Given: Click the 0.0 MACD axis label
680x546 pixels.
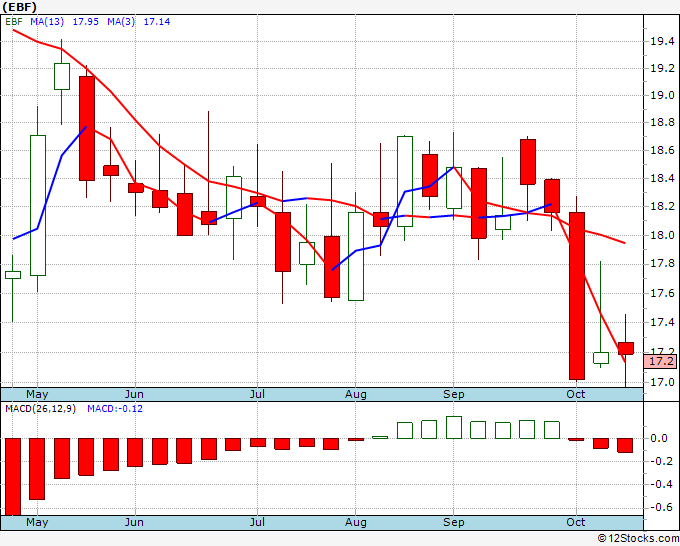Looking at the screenshot, I should coord(659,438).
